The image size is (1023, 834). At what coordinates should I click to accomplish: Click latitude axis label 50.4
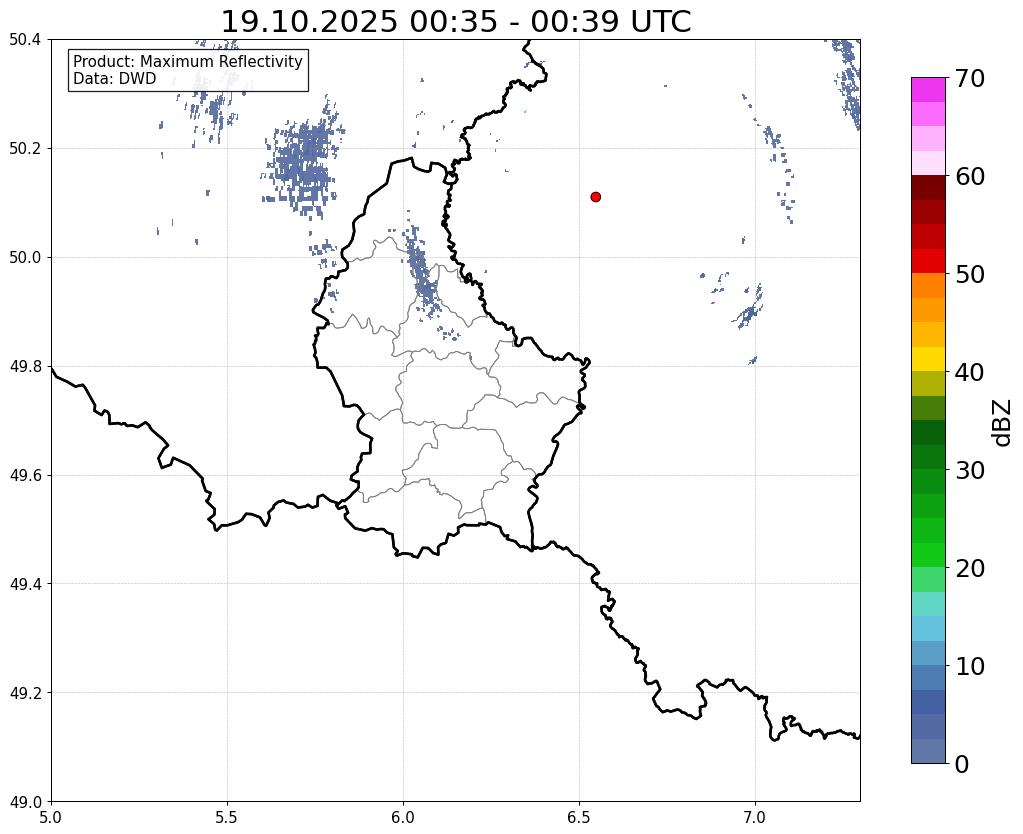pyautogui.click(x=25, y=40)
